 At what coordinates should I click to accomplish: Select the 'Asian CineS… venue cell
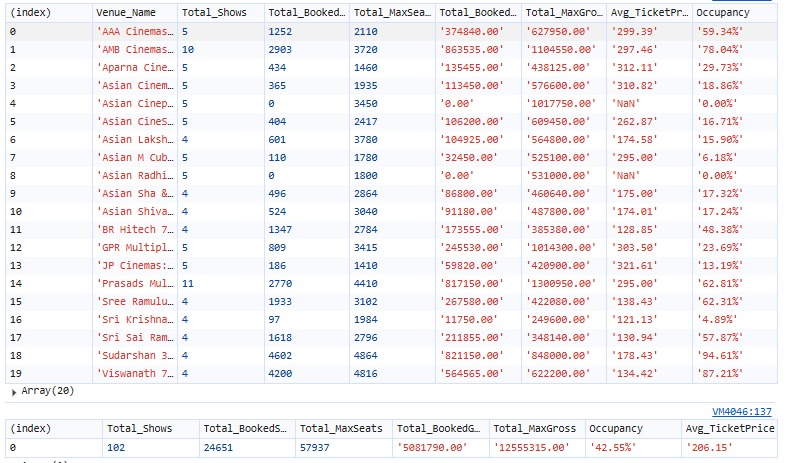(135, 122)
